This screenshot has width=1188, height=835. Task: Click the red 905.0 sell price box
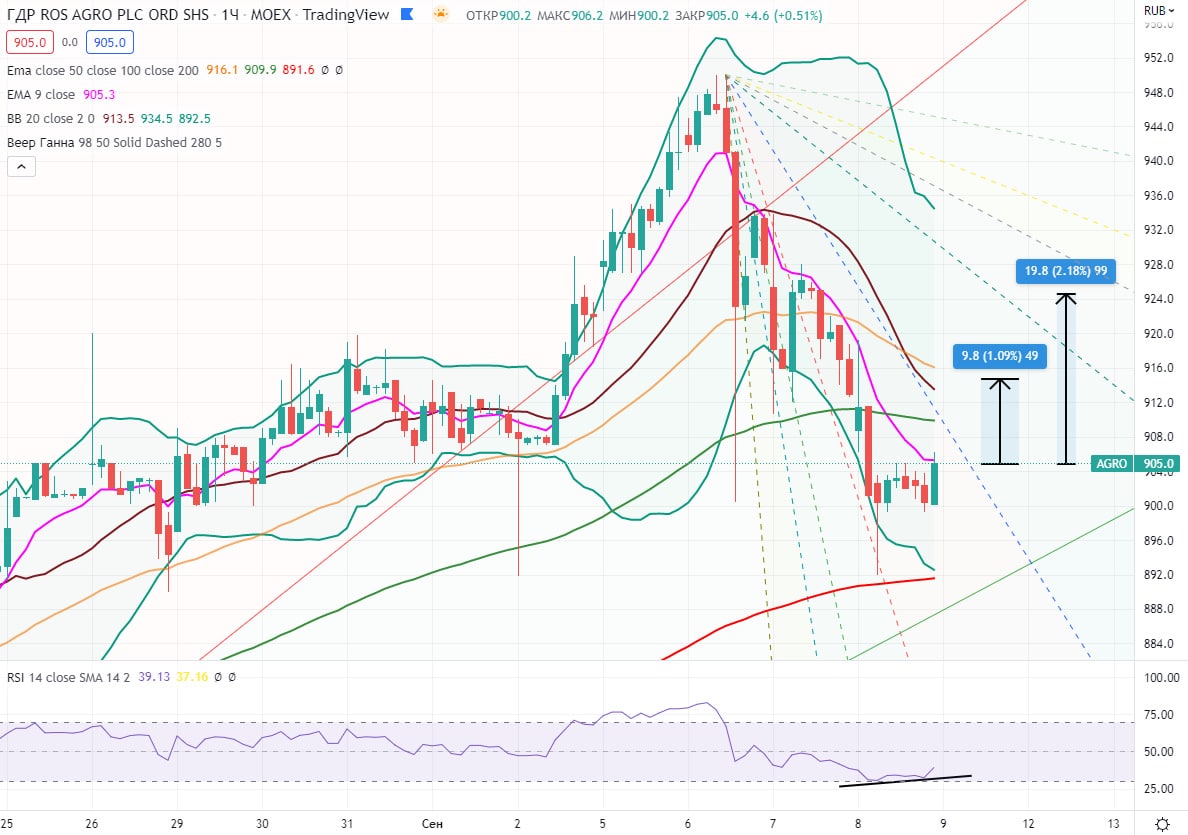pos(30,42)
